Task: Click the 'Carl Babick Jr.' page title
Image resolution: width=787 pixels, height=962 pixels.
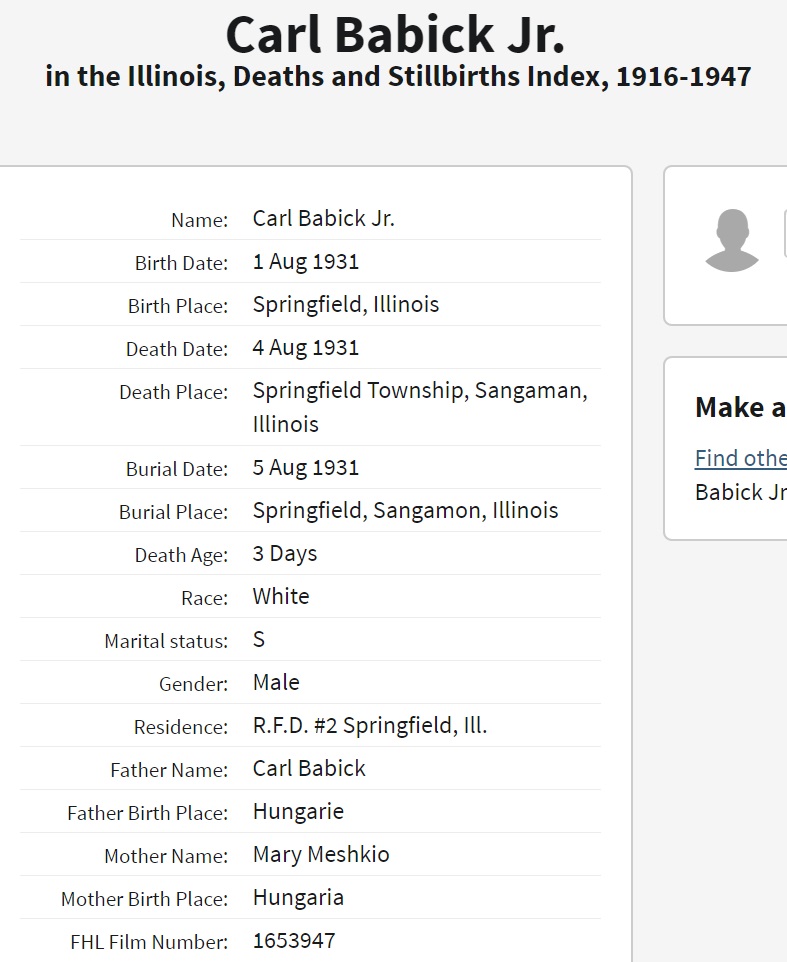Action: coord(395,35)
